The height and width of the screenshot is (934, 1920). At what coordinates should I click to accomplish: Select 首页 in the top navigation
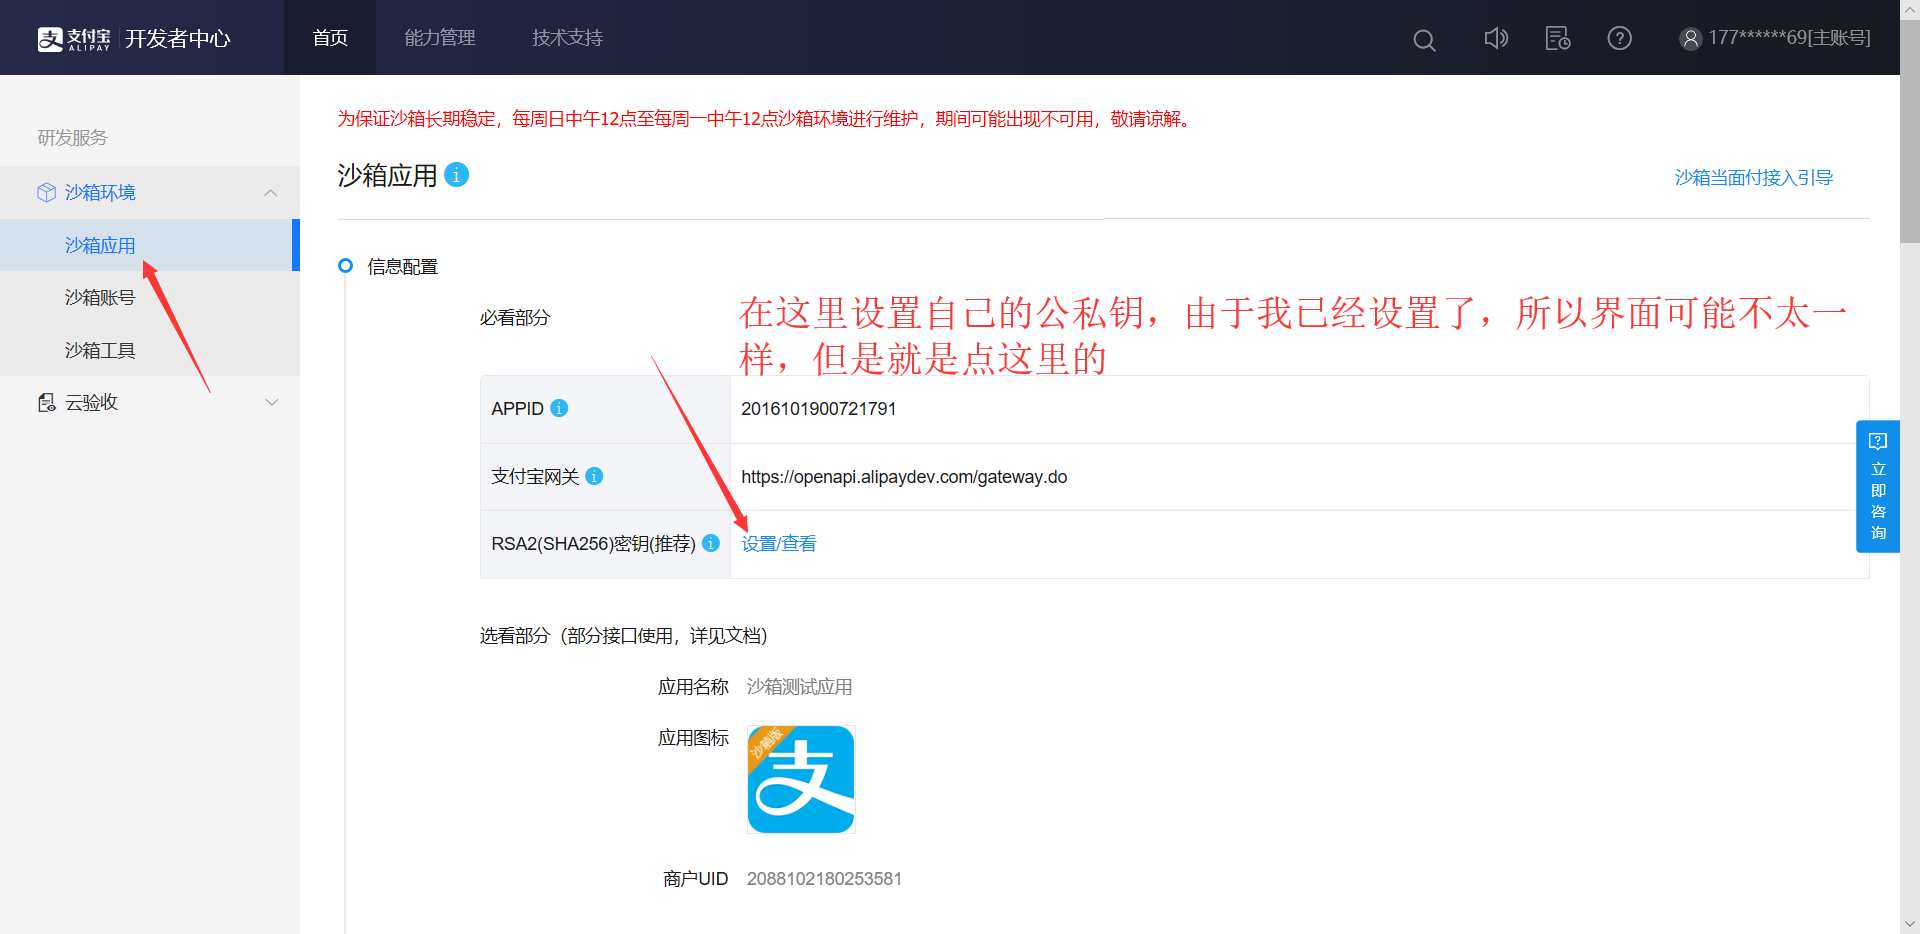(329, 37)
